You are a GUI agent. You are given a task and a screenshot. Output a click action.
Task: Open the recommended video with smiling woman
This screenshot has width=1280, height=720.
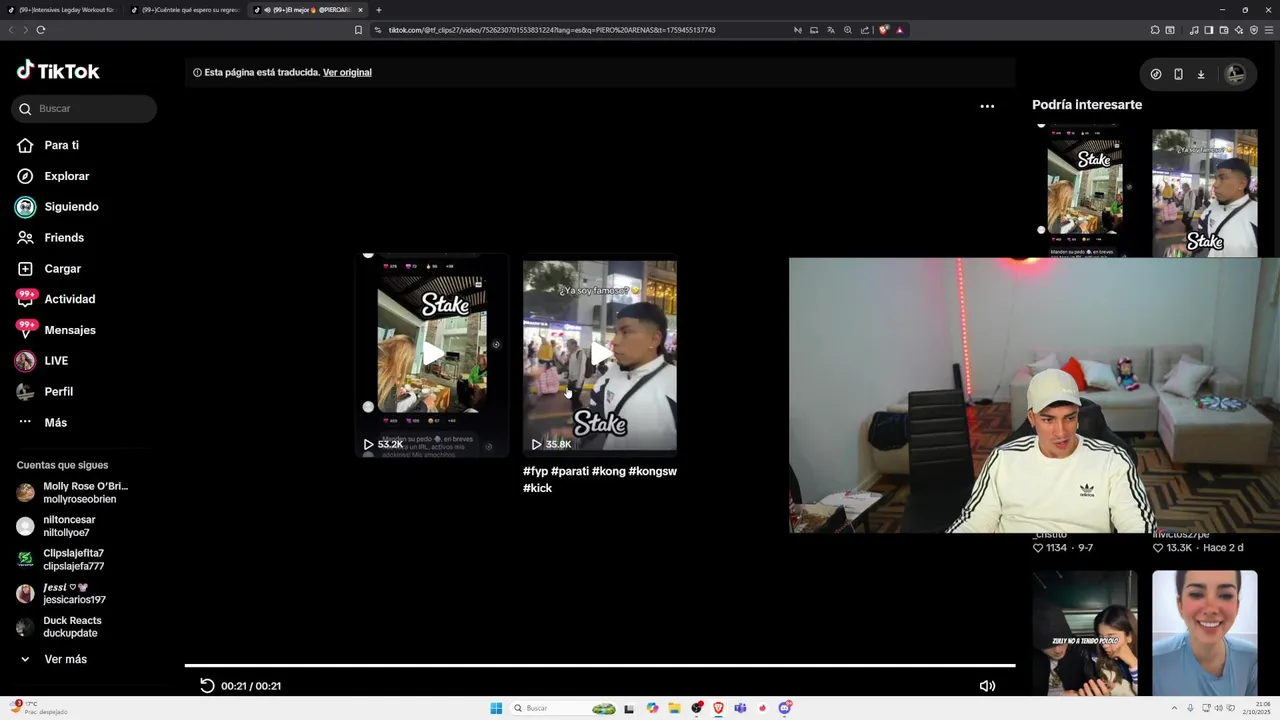pos(1205,632)
